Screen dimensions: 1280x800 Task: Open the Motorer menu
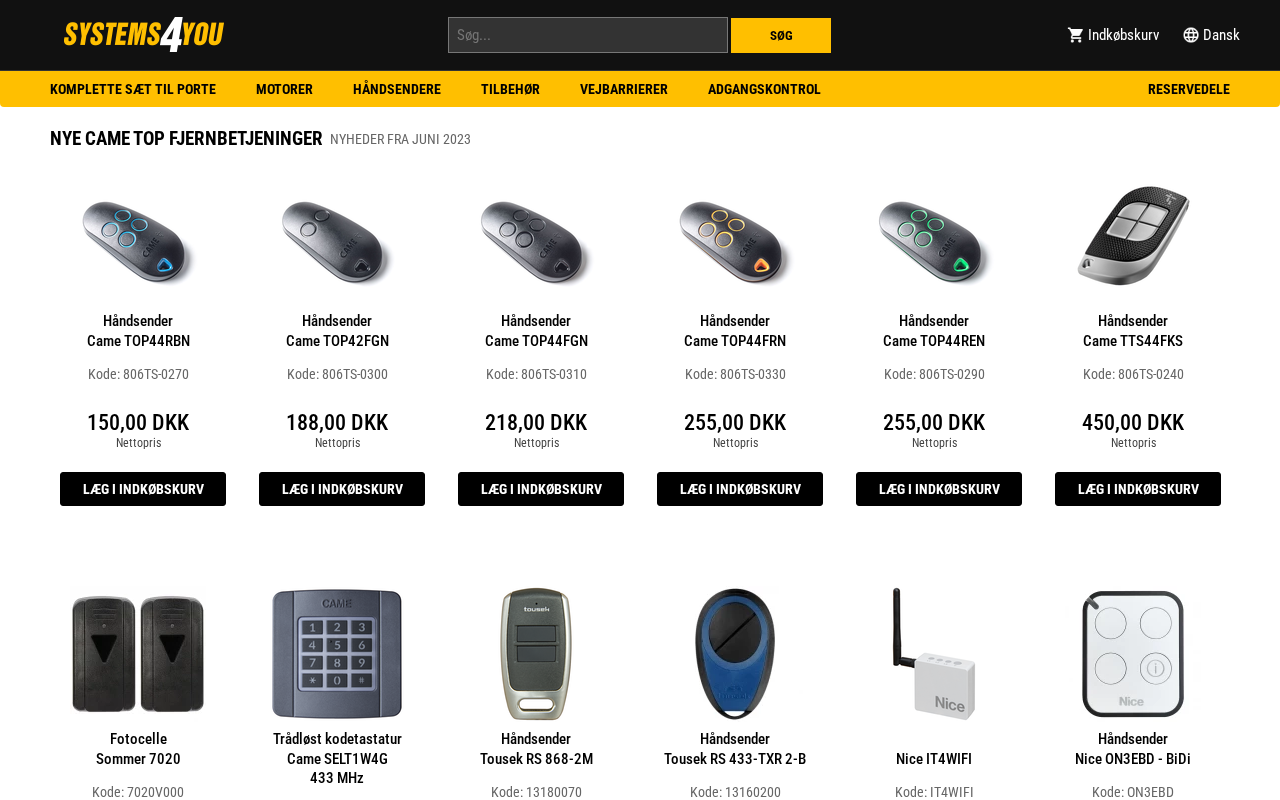284,89
